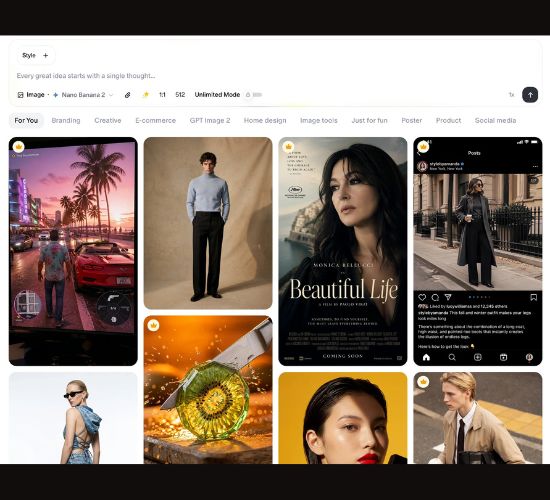Select the Social media category
550x500 pixels.
[x=495, y=120]
